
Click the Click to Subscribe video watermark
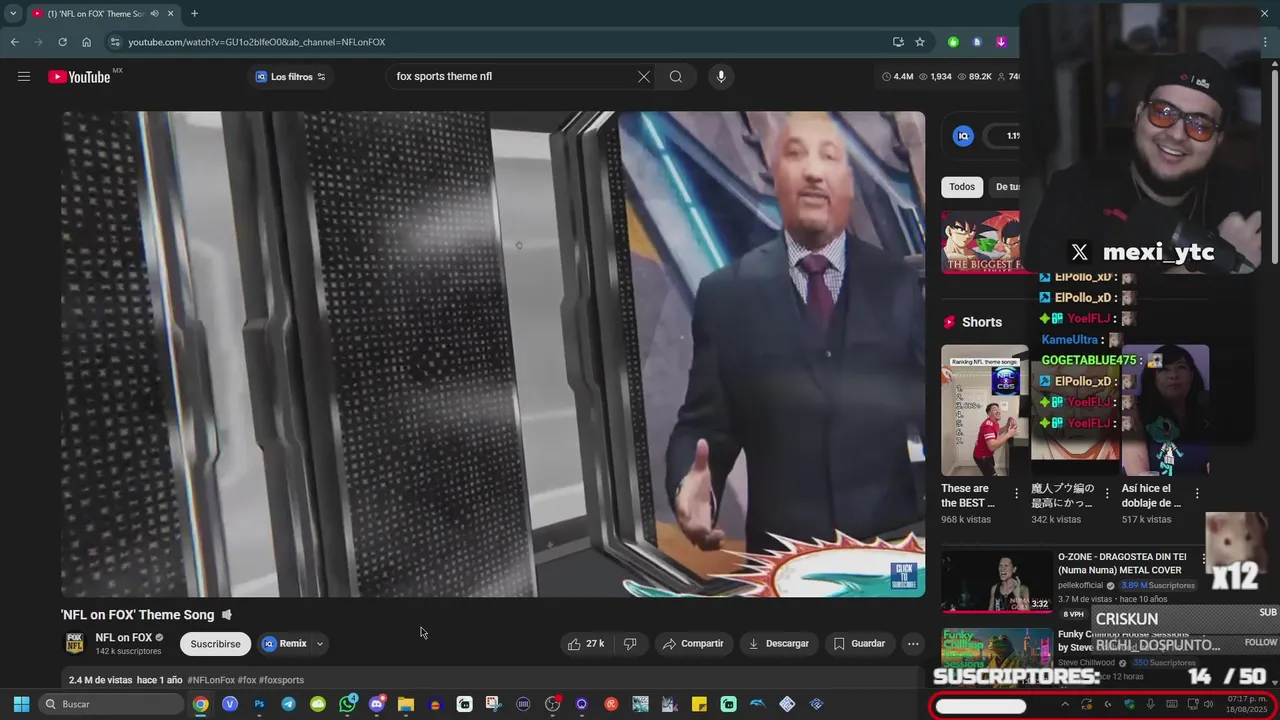click(903, 575)
